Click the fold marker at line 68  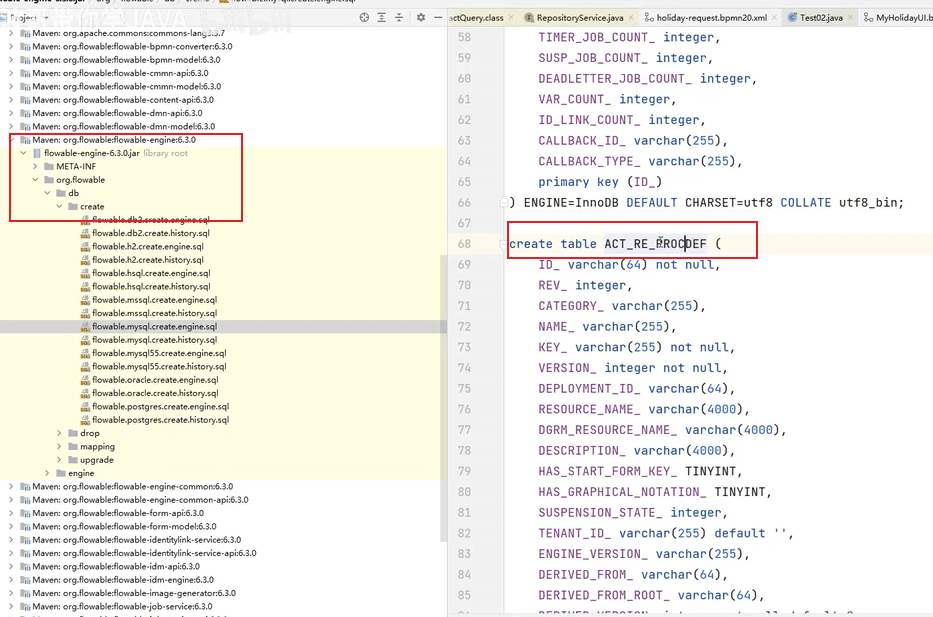pyautogui.click(x=503, y=244)
